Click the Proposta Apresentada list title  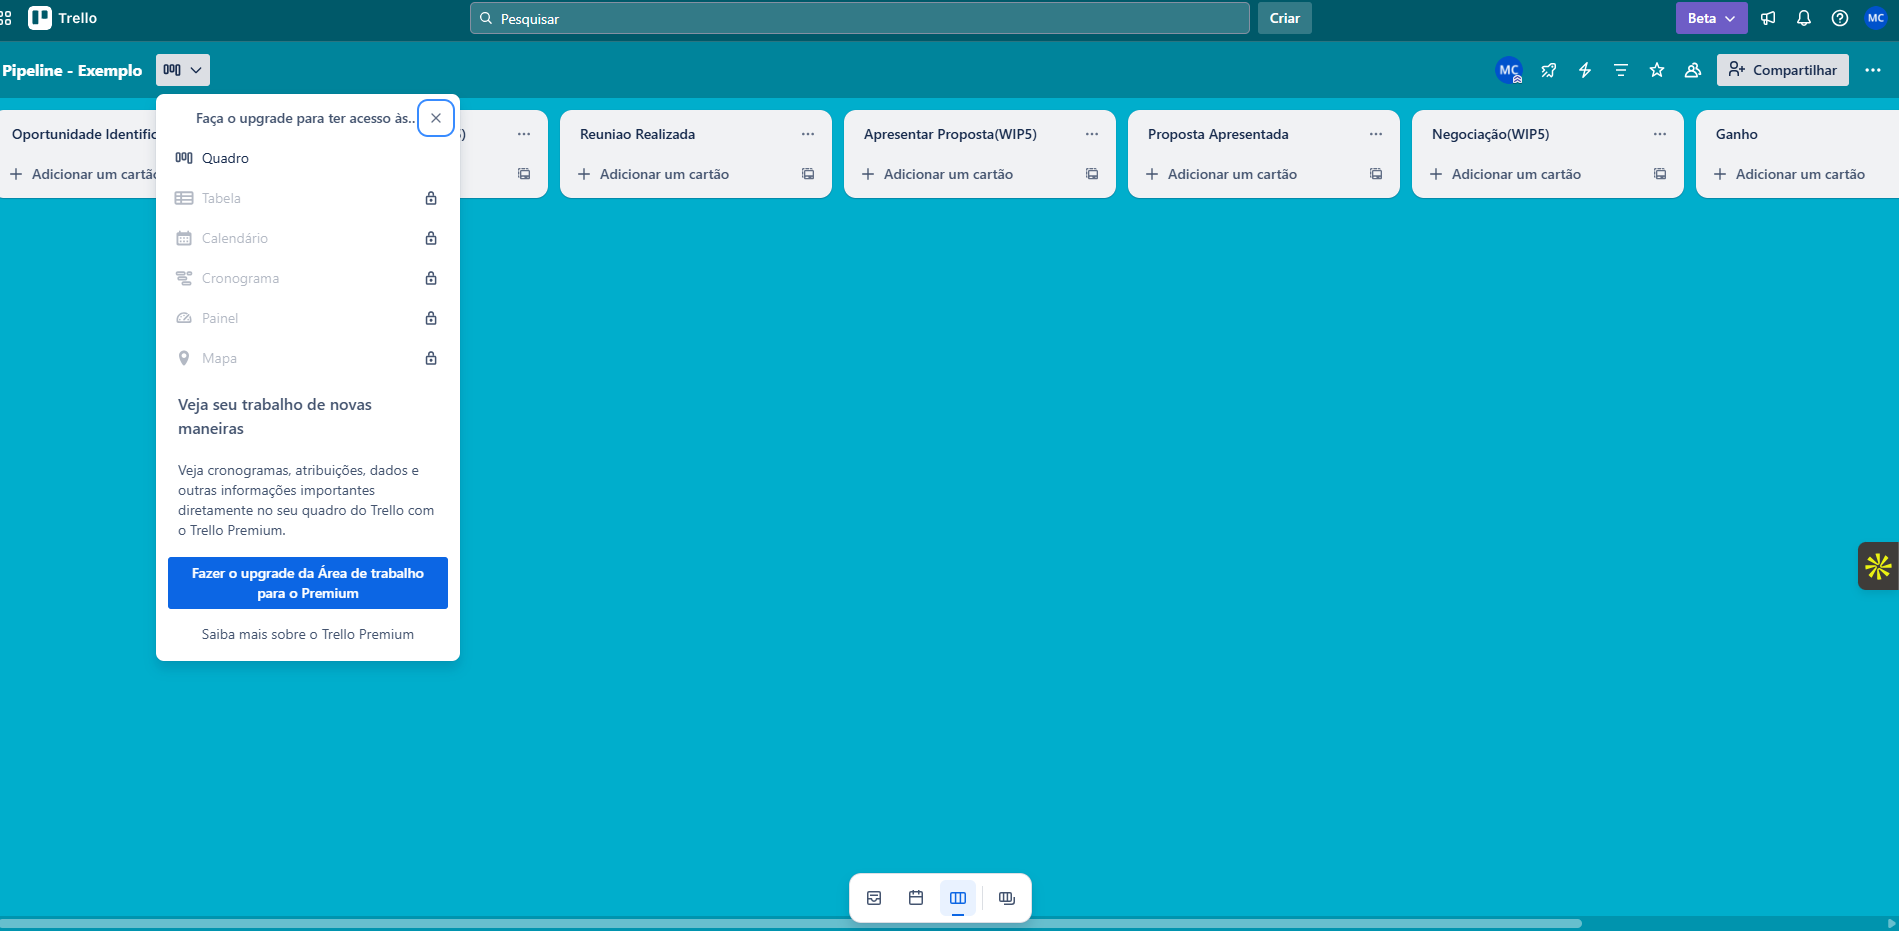pyautogui.click(x=1218, y=134)
